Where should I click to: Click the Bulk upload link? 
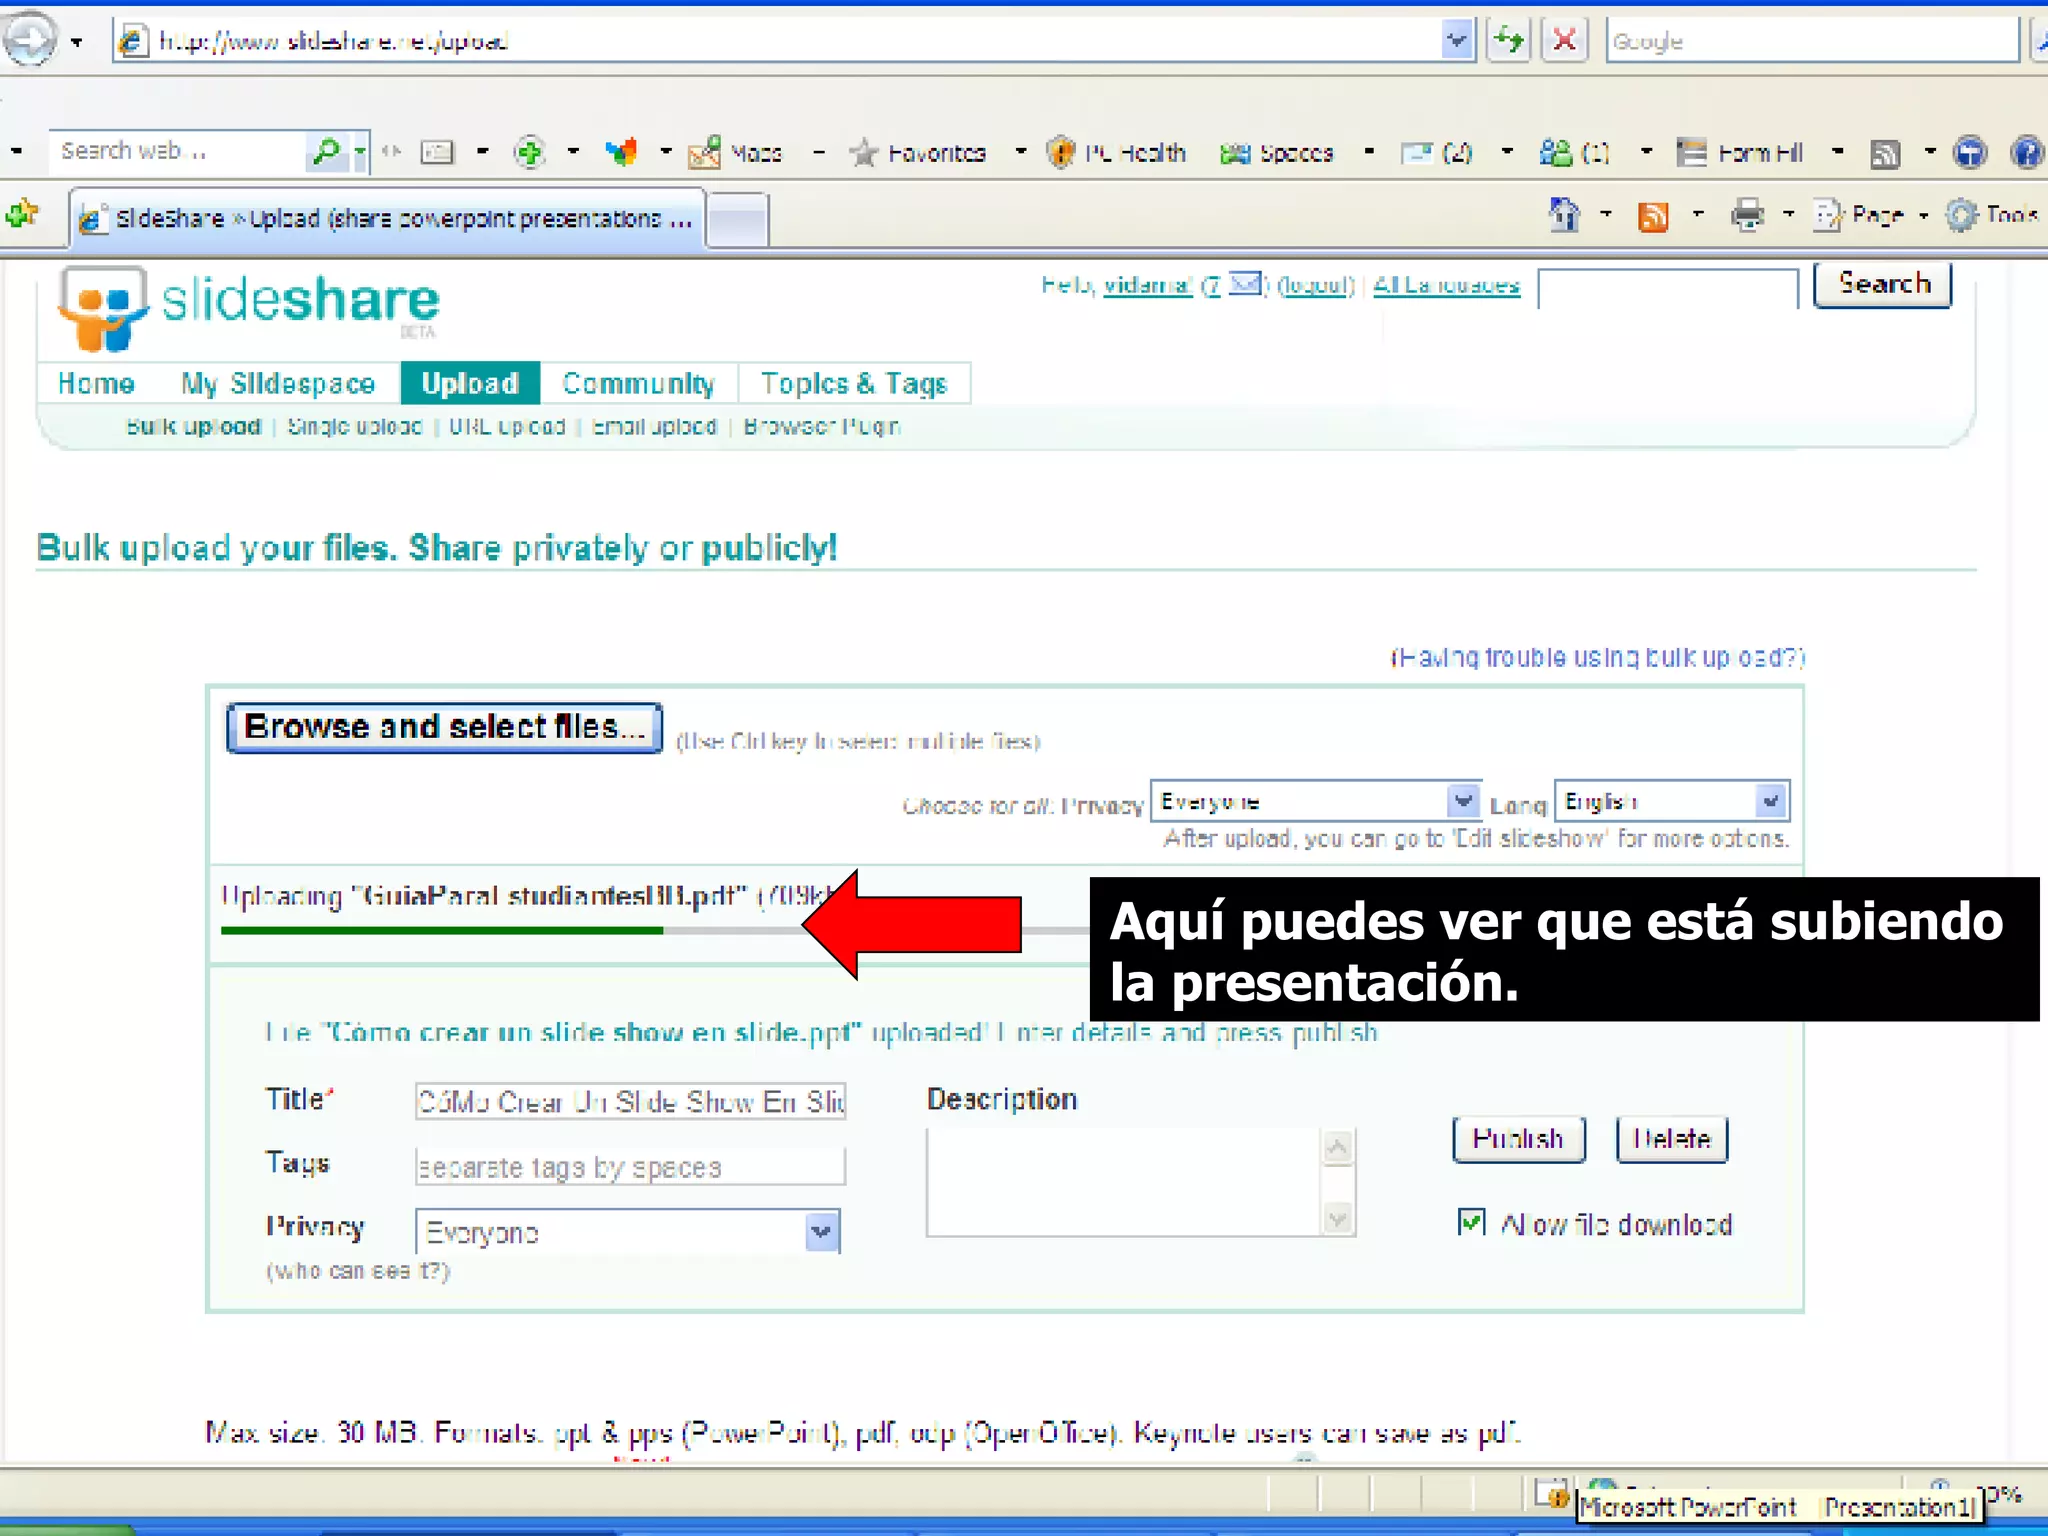194,426
